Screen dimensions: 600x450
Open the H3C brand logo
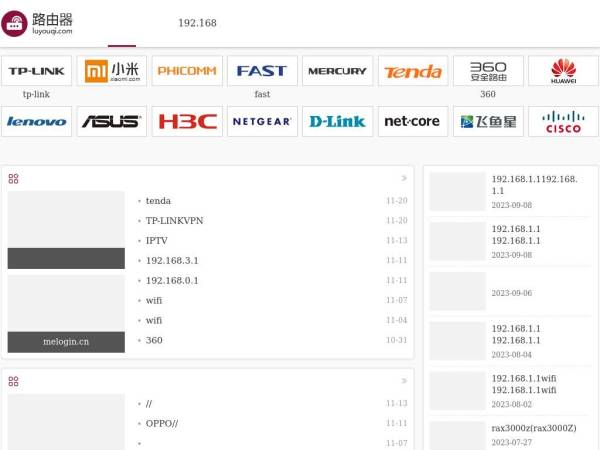coord(187,121)
